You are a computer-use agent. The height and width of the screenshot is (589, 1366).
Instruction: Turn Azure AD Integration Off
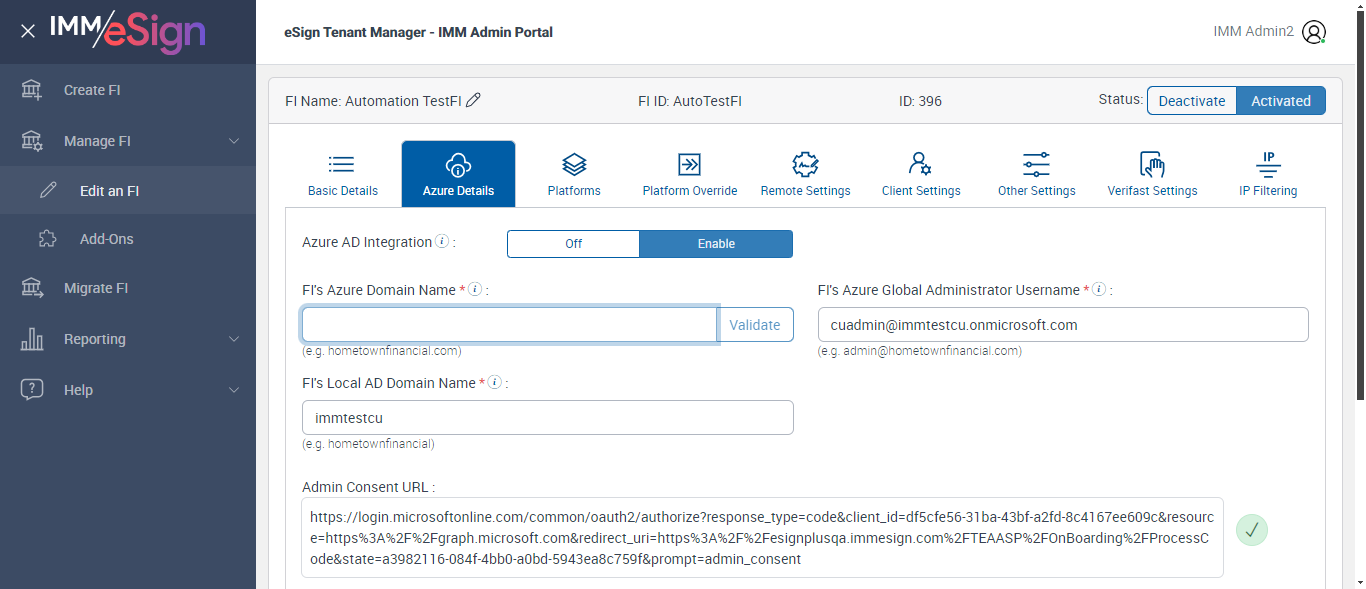573,244
